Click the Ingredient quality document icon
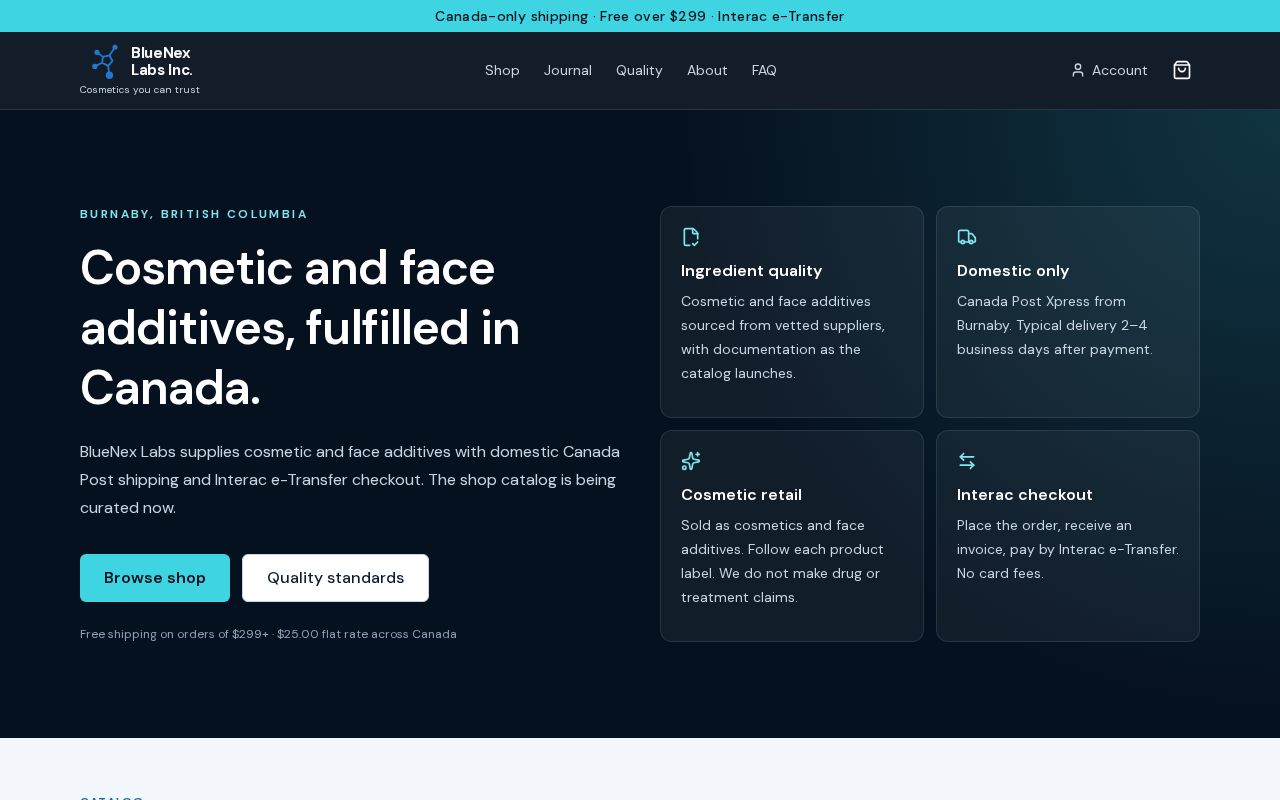The image size is (1280, 800). coord(691,237)
